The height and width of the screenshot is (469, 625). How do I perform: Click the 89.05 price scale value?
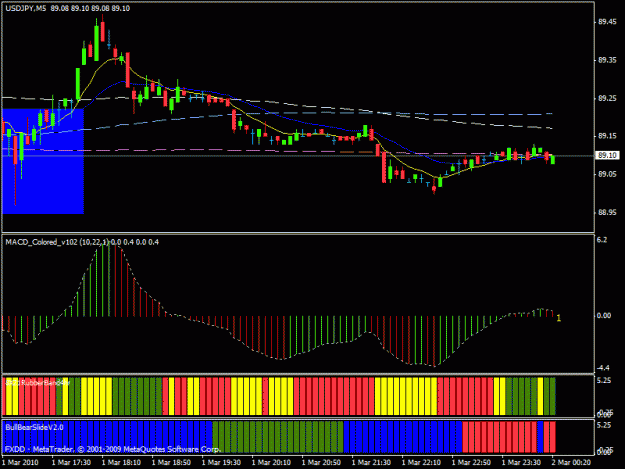(607, 174)
